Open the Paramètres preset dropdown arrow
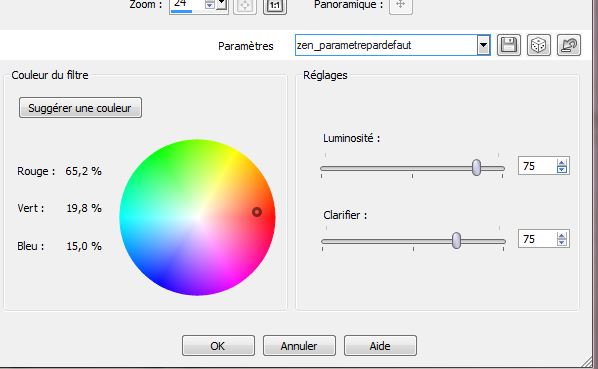The height and width of the screenshot is (369, 598). tap(483, 45)
